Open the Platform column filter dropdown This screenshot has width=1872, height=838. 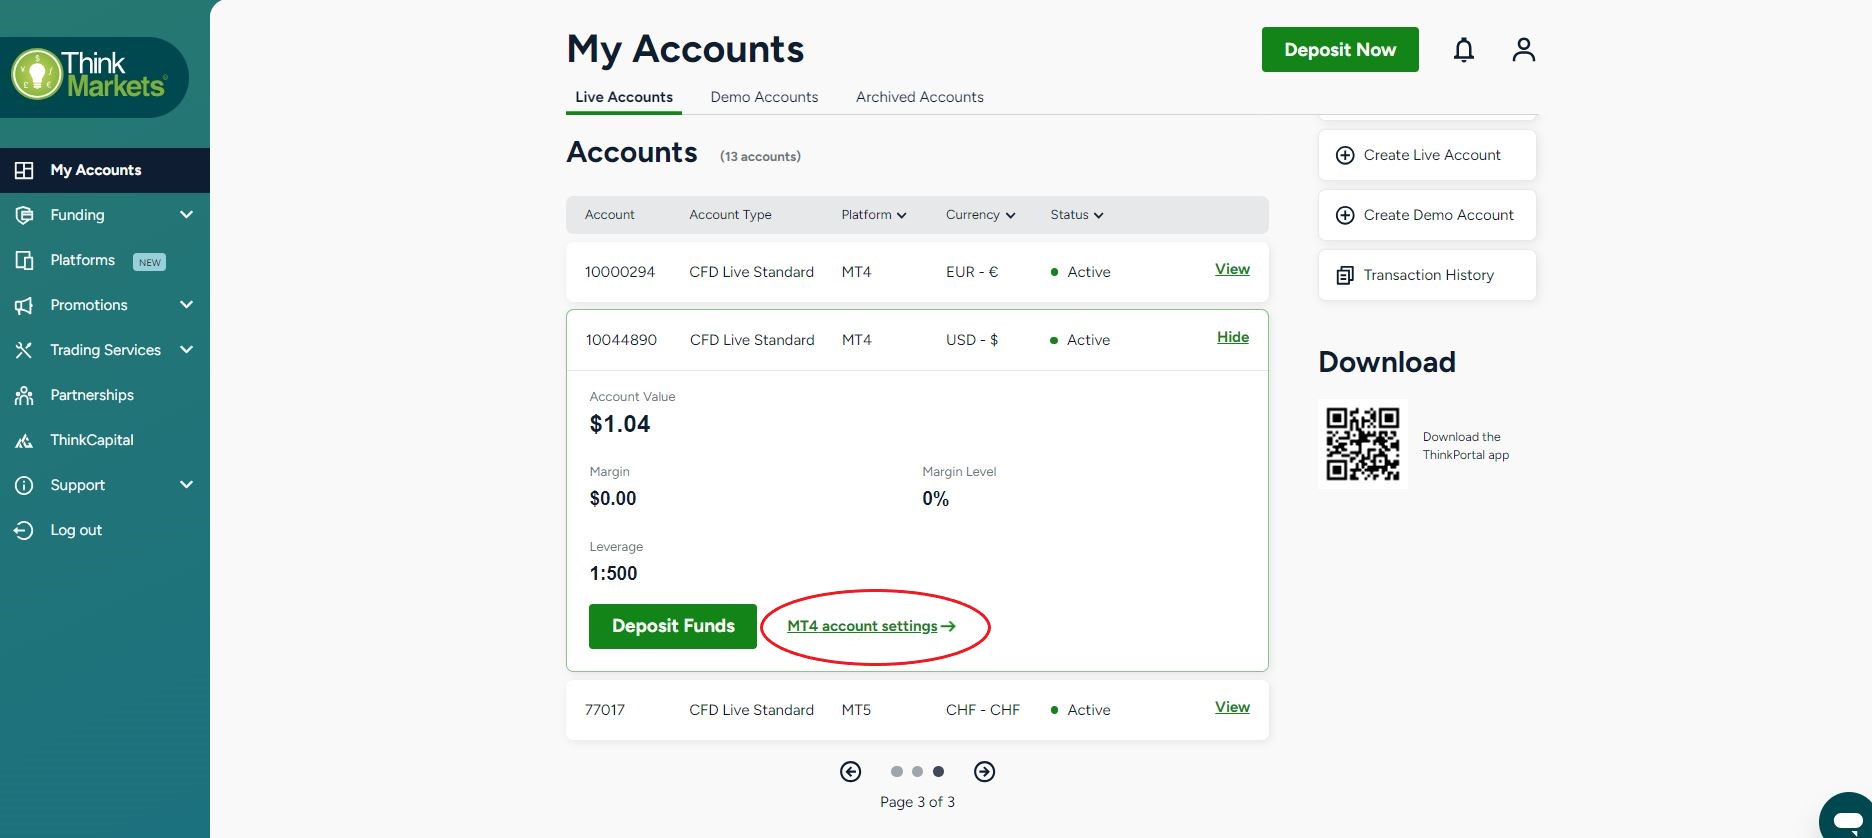[x=874, y=215]
